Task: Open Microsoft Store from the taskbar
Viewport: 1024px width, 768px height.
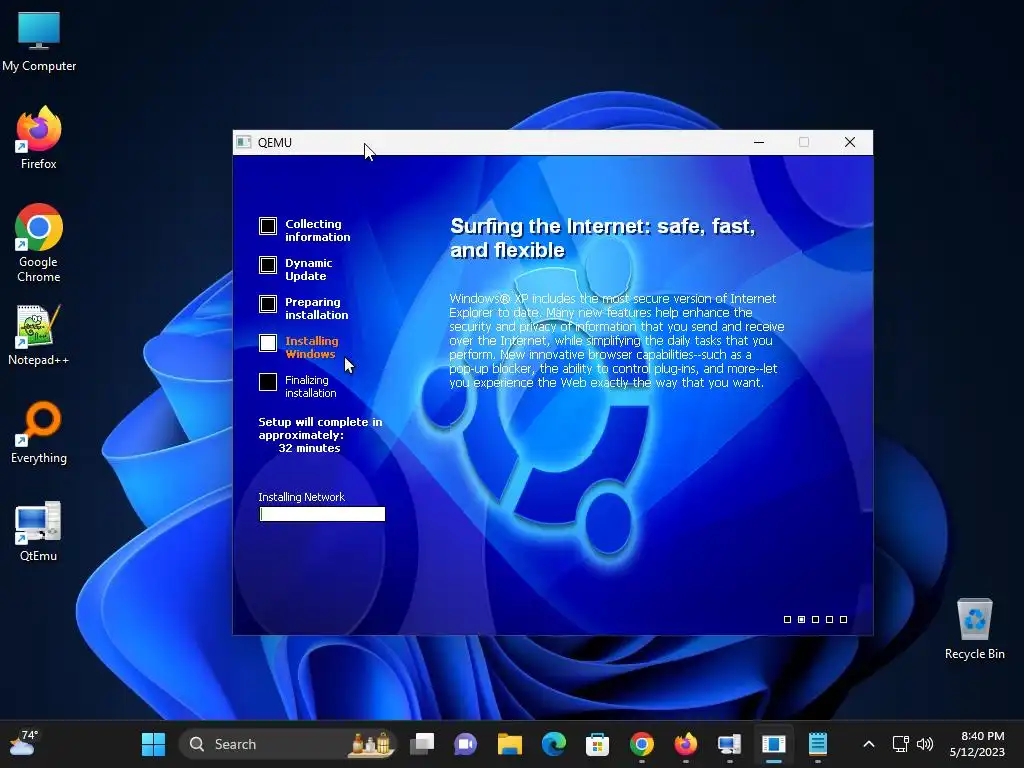Action: click(598, 744)
